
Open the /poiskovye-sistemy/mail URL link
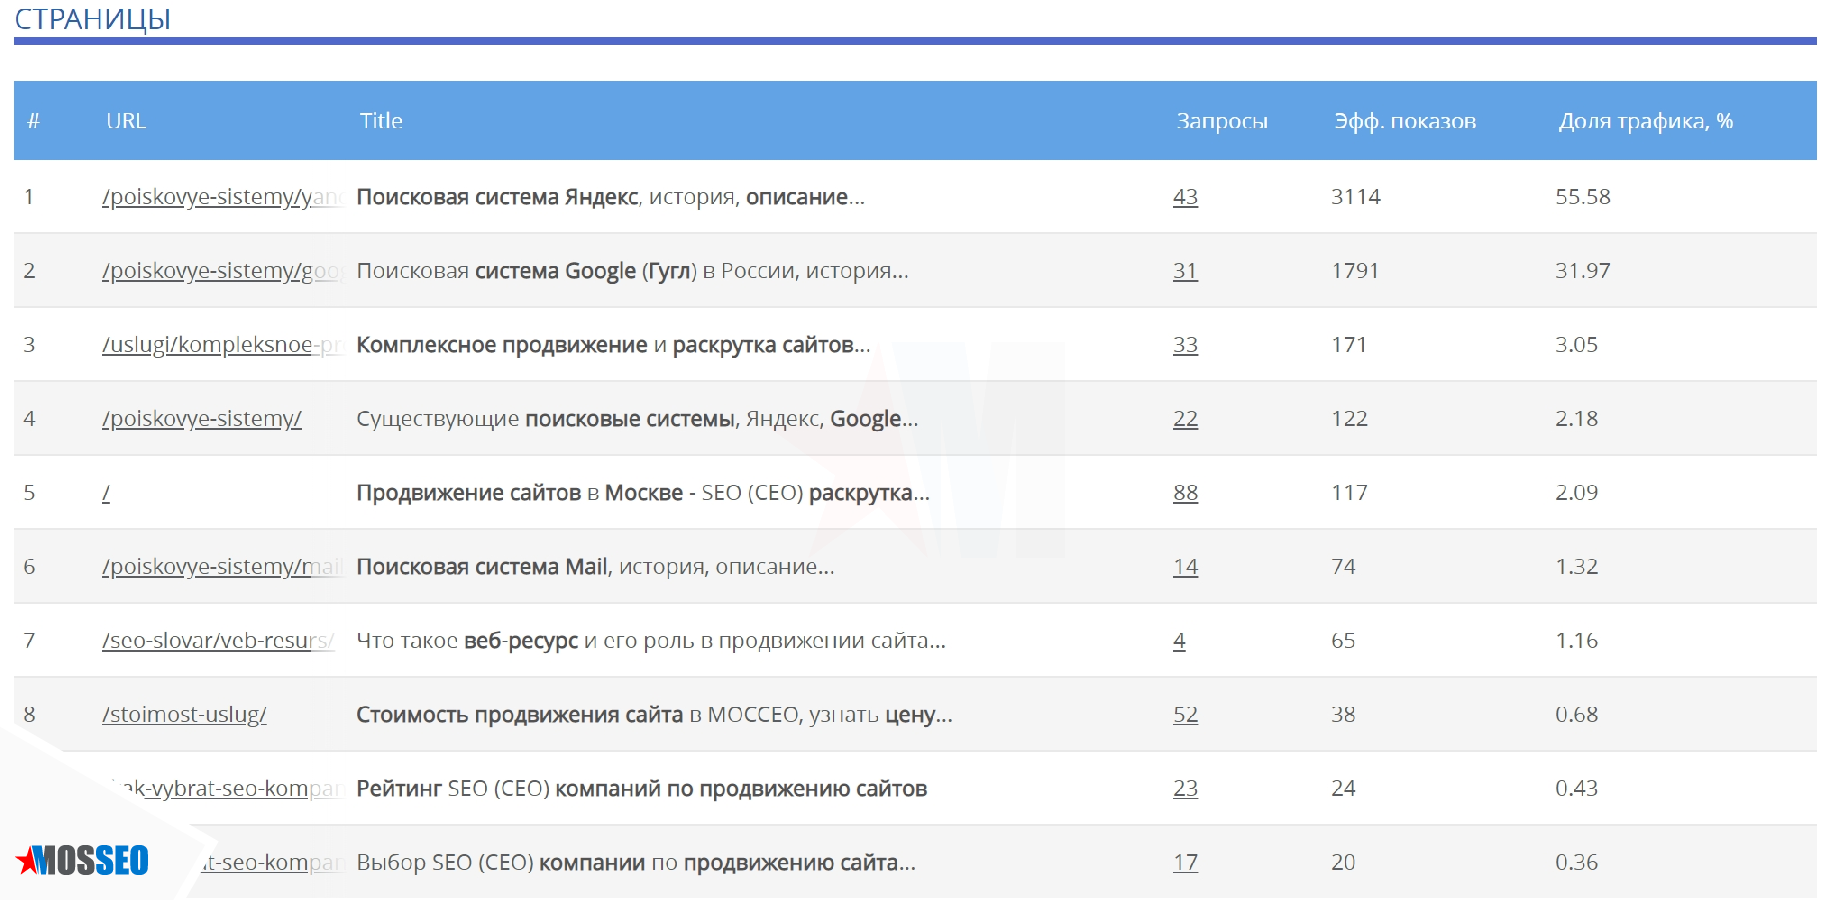(x=220, y=567)
